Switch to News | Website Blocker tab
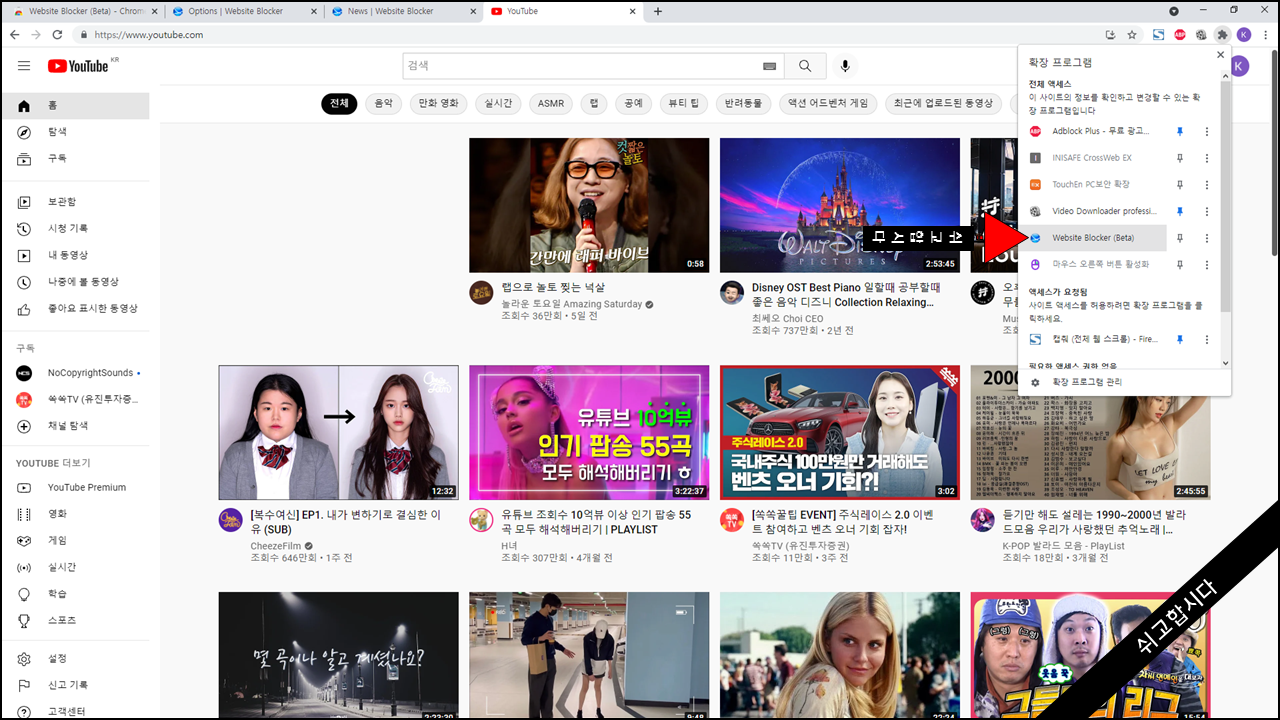1280x720 pixels. coord(404,11)
